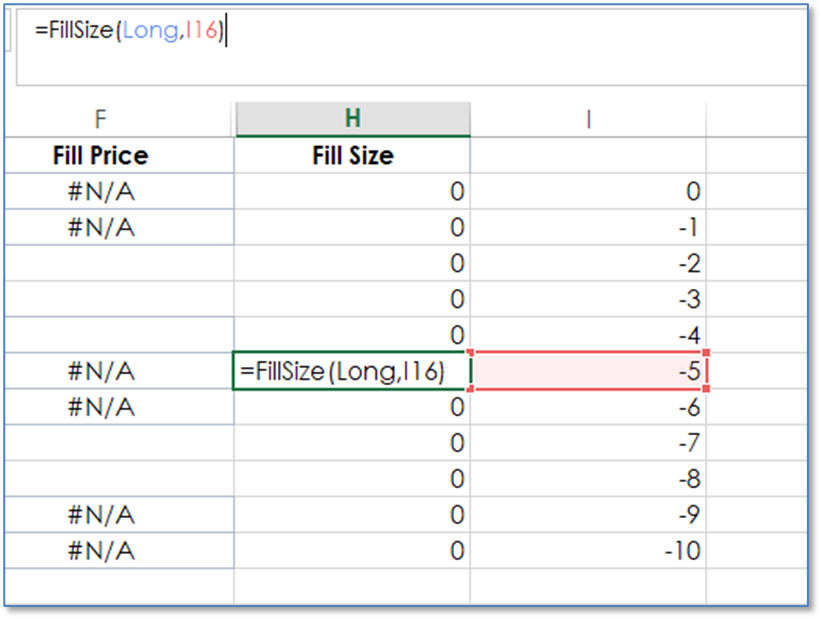Click the cell with value -2
The image size is (822, 619).
pyautogui.click(x=588, y=263)
